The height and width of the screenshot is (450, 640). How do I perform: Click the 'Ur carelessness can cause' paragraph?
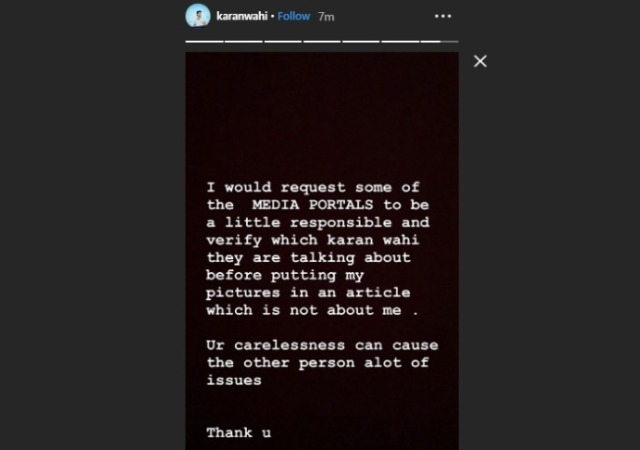click(x=322, y=363)
